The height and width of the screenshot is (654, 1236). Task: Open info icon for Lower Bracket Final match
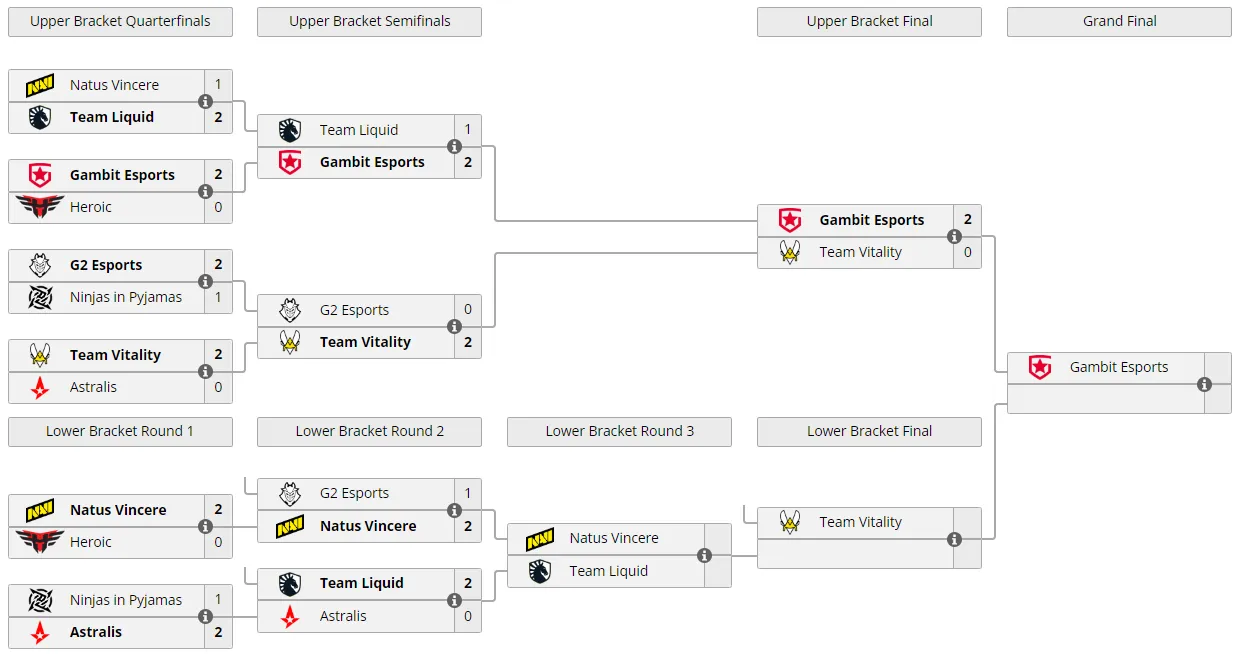tap(954, 538)
